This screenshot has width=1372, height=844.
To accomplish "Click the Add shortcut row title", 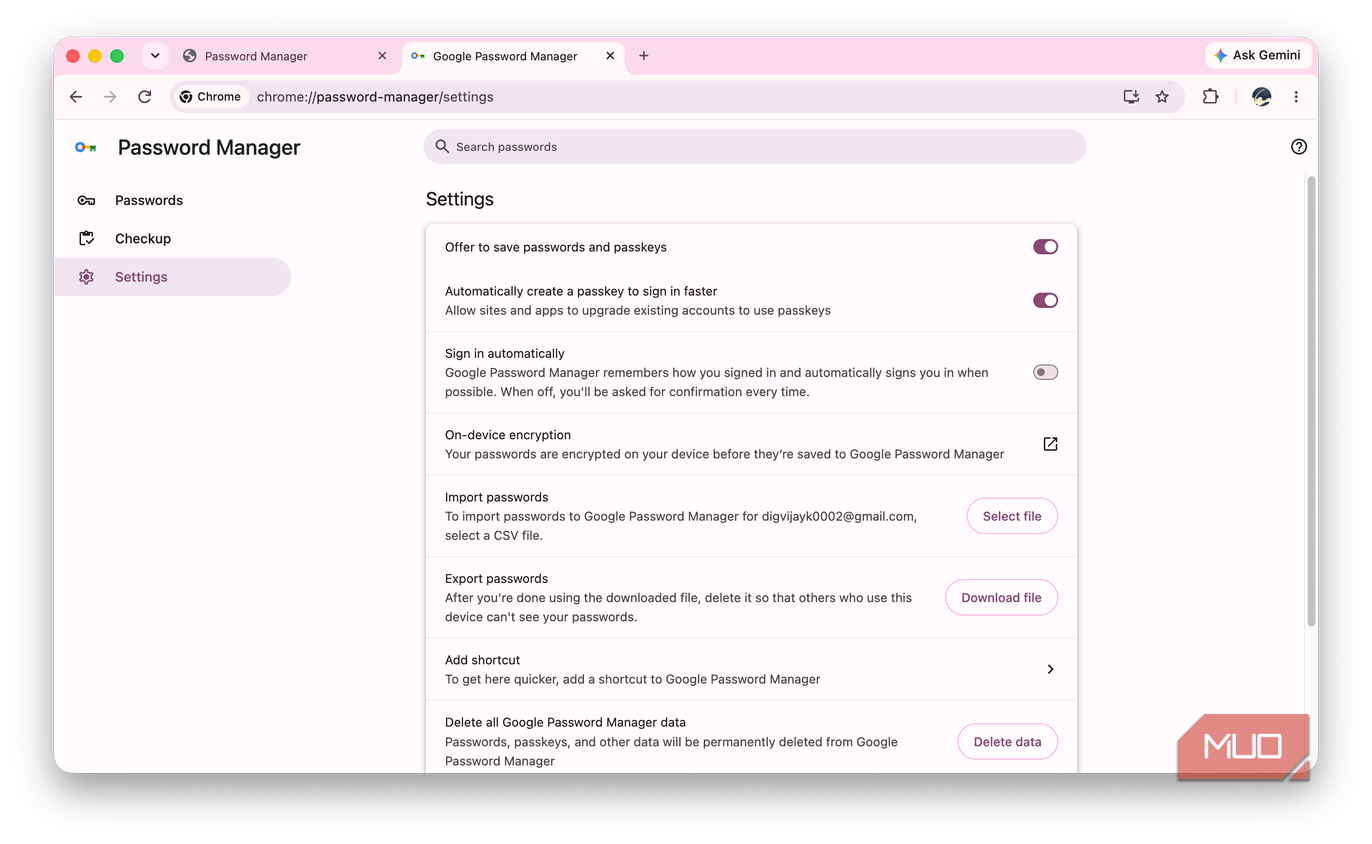I will click(x=482, y=660).
